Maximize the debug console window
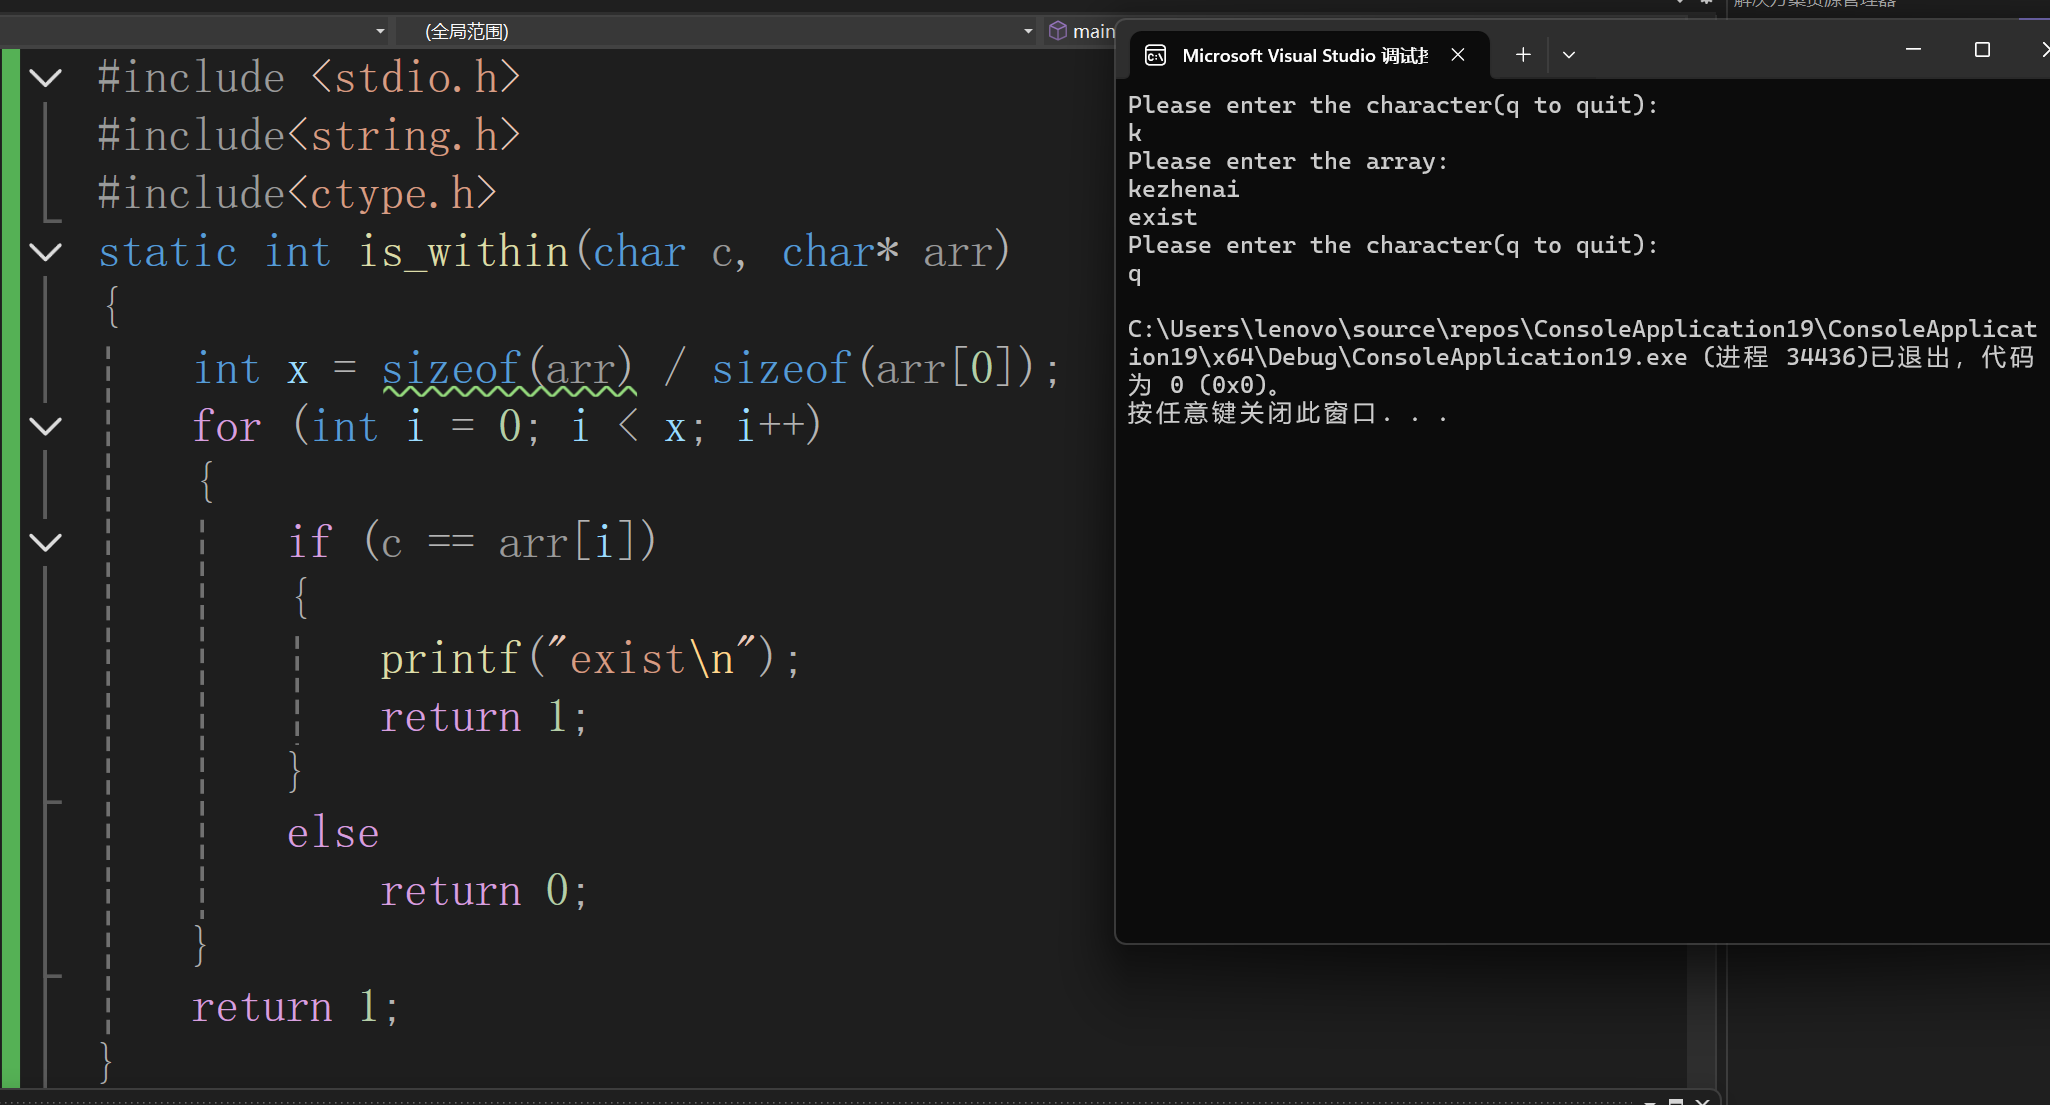The height and width of the screenshot is (1105, 2050). point(1982,50)
